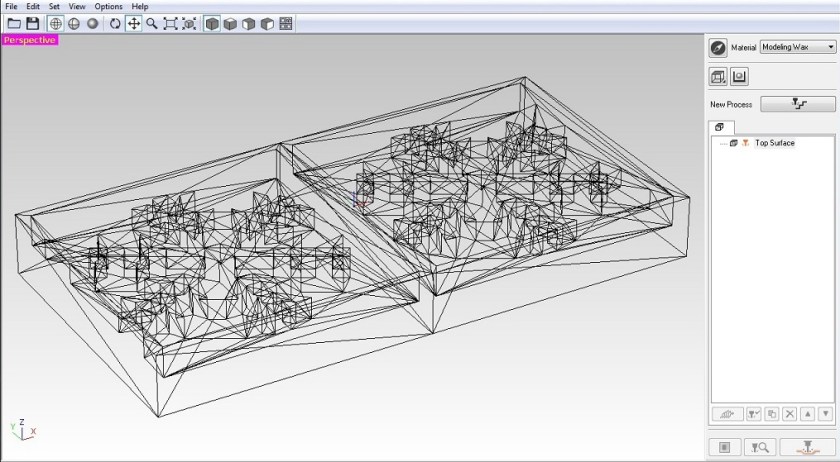This screenshot has width=840, height=462.
Task: Open the Material dropdown showing Modeling Wax
Action: [797, 47]
